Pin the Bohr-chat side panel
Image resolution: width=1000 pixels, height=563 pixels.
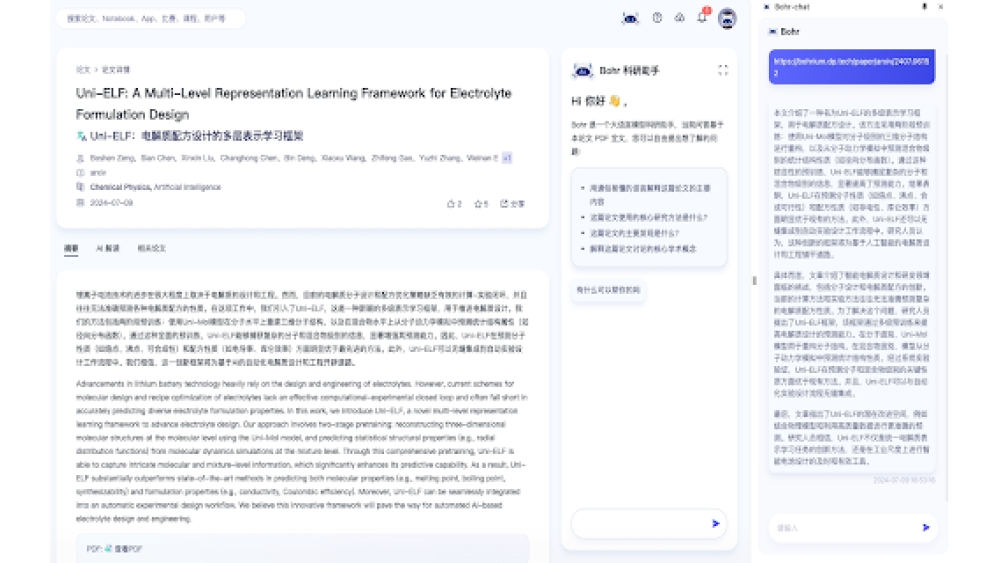pyautogui.click(x=924, y=6)
